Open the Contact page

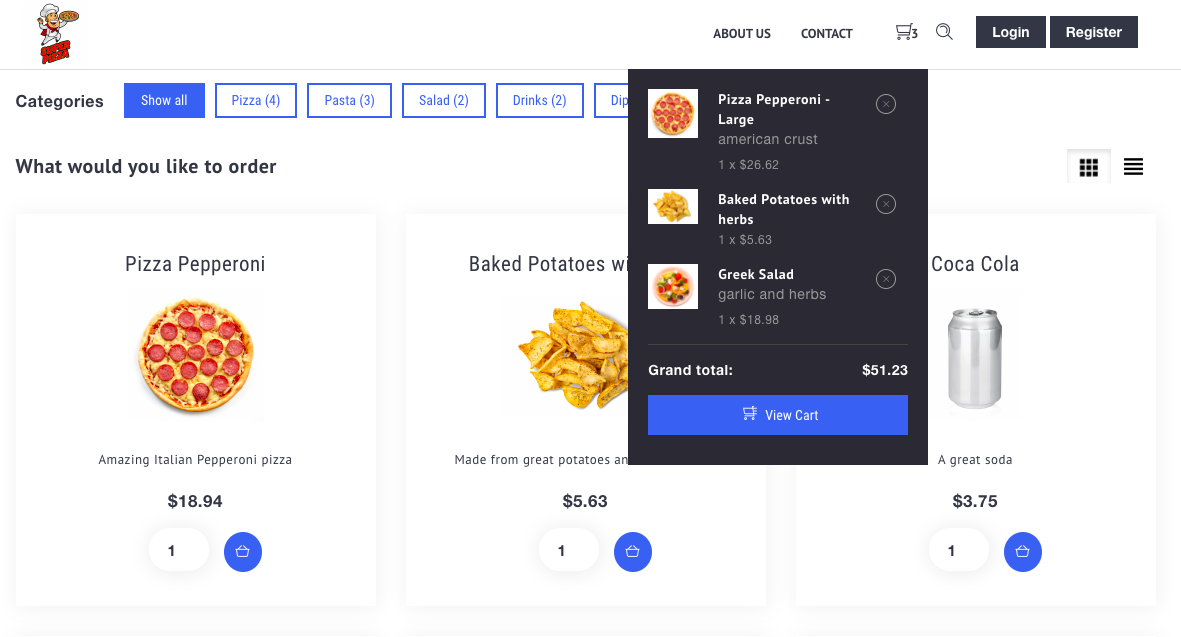pyautogui.click(x=826, y=34)
